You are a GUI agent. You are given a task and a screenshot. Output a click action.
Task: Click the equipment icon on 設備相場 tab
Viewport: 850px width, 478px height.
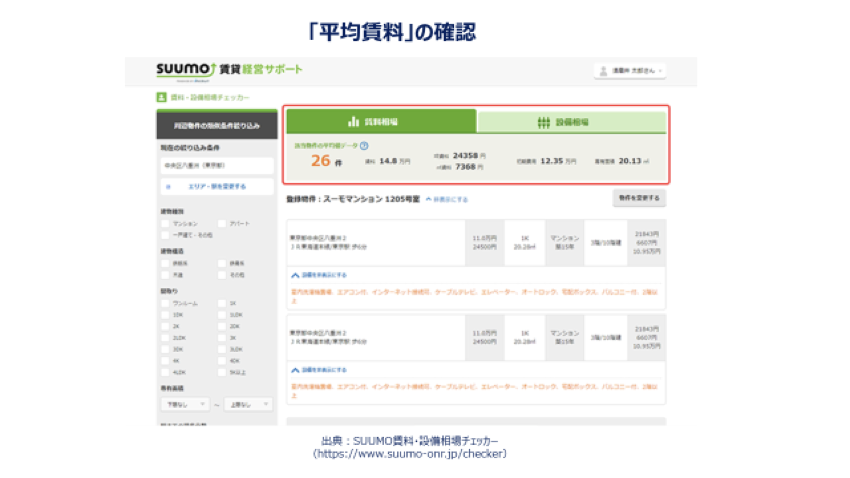pyautogui.click(x=544, y=122)
